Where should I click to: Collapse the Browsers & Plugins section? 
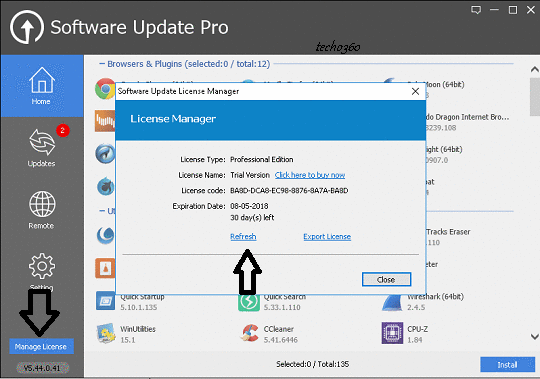102,64
